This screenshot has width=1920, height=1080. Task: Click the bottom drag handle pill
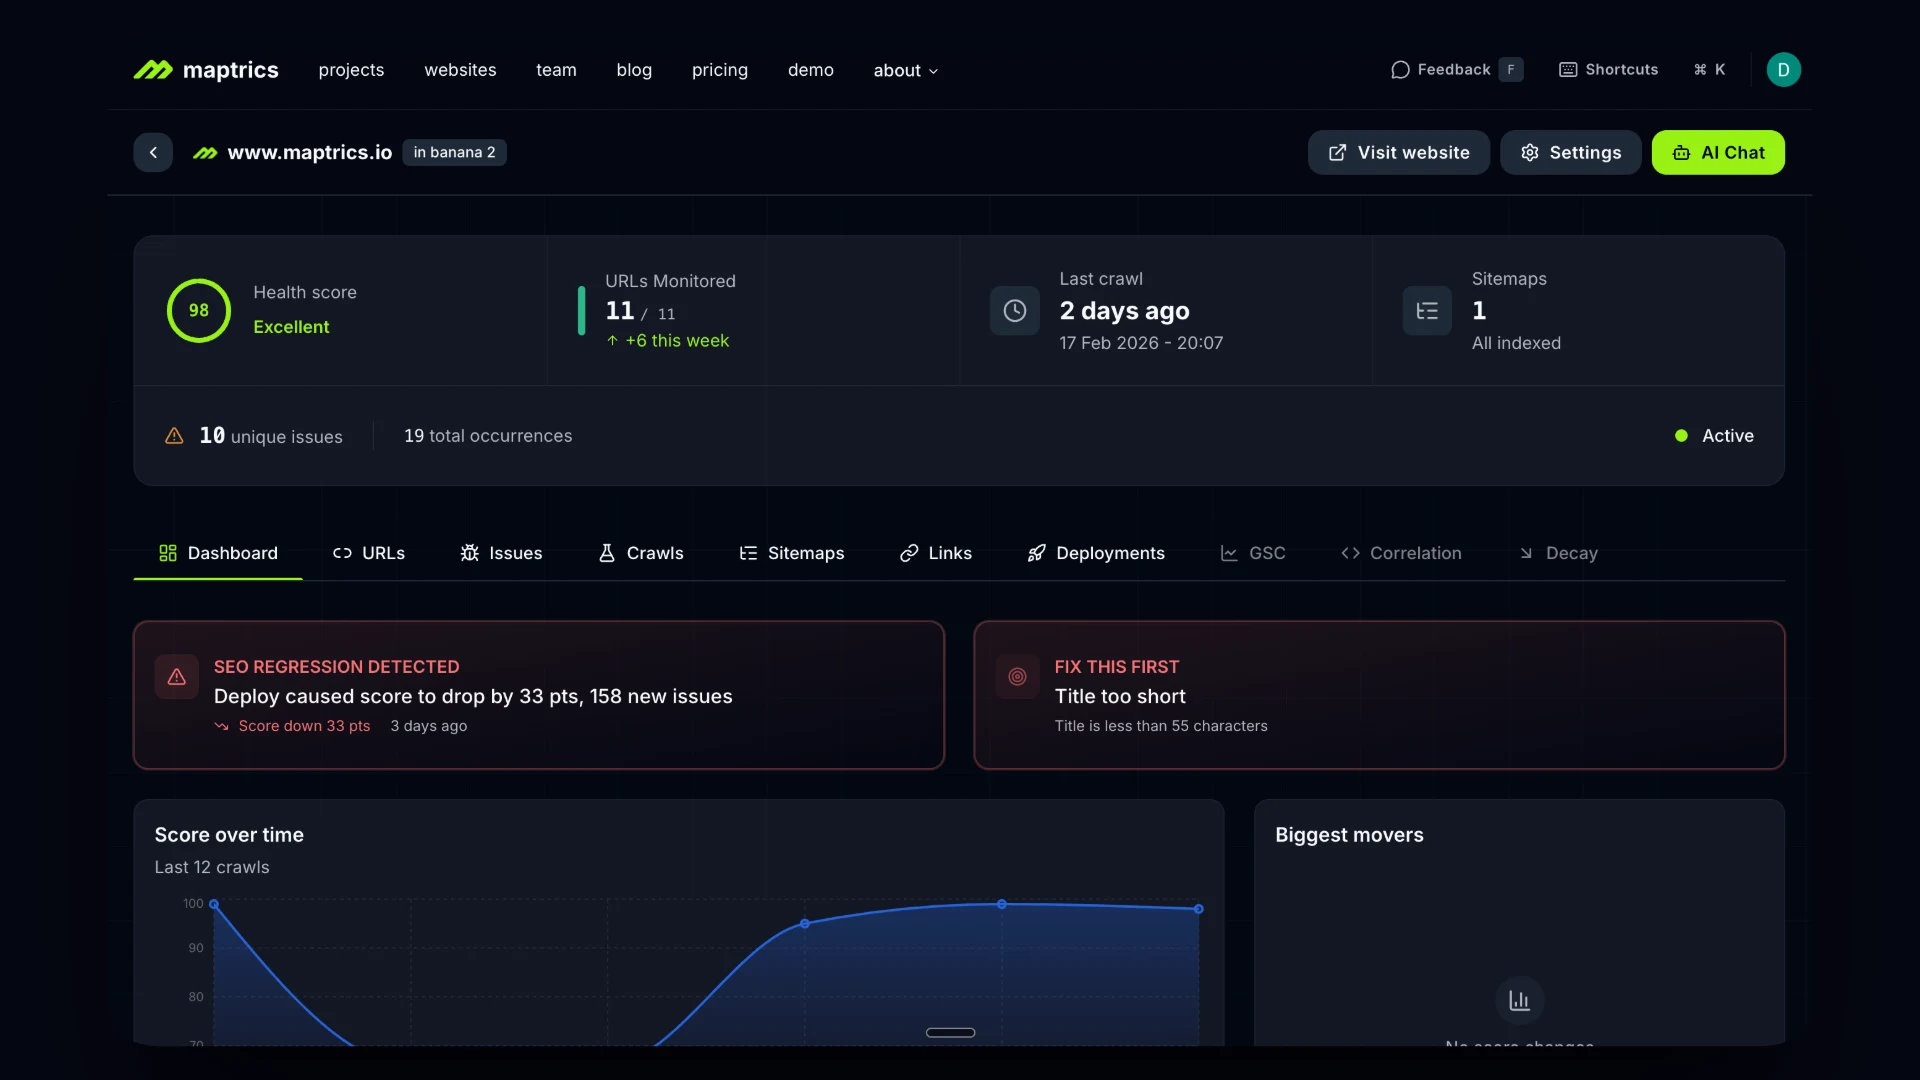[x=950, y=1033]
